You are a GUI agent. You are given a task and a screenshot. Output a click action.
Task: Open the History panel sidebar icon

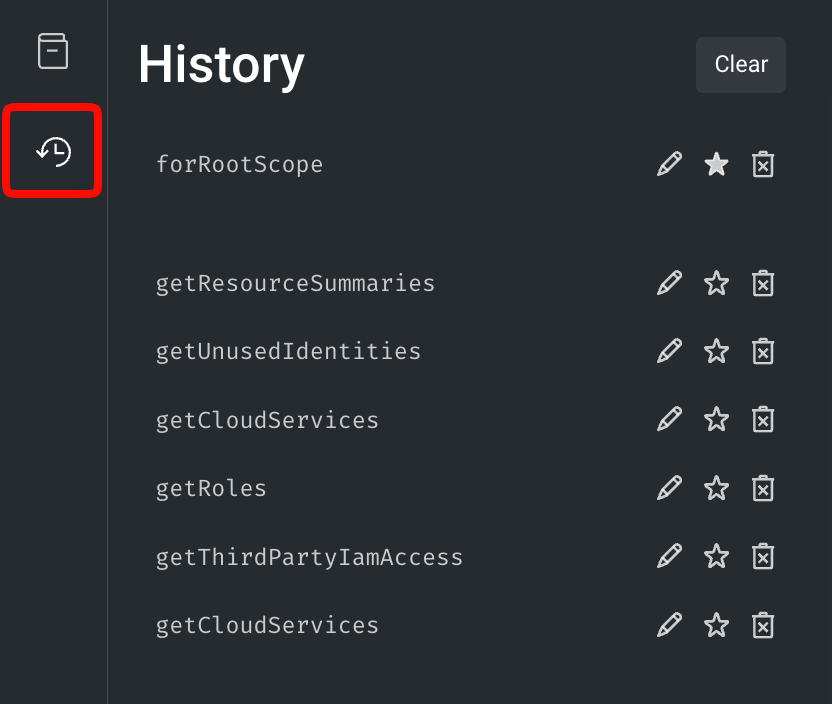tap(53, 152)
